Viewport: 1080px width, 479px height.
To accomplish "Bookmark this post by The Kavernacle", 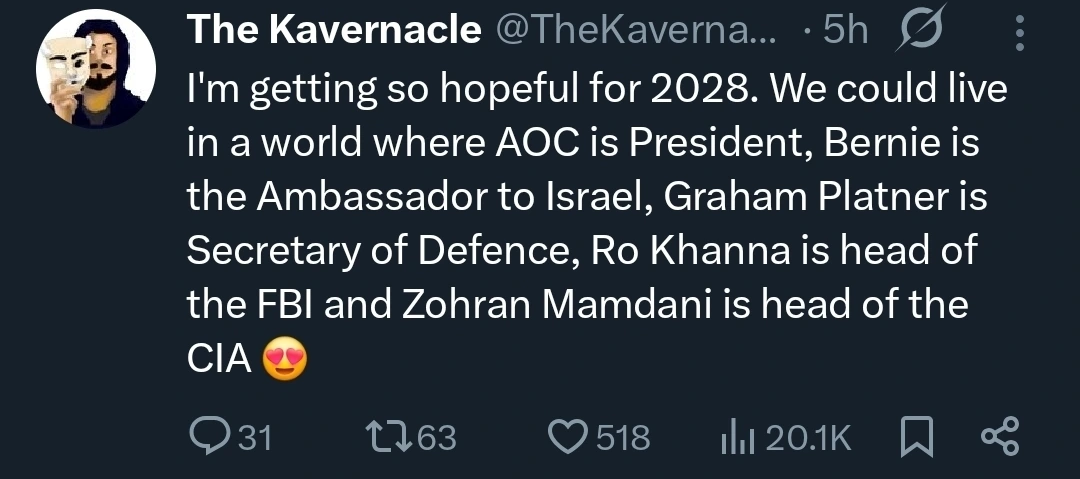I will (x=915, y=436).
